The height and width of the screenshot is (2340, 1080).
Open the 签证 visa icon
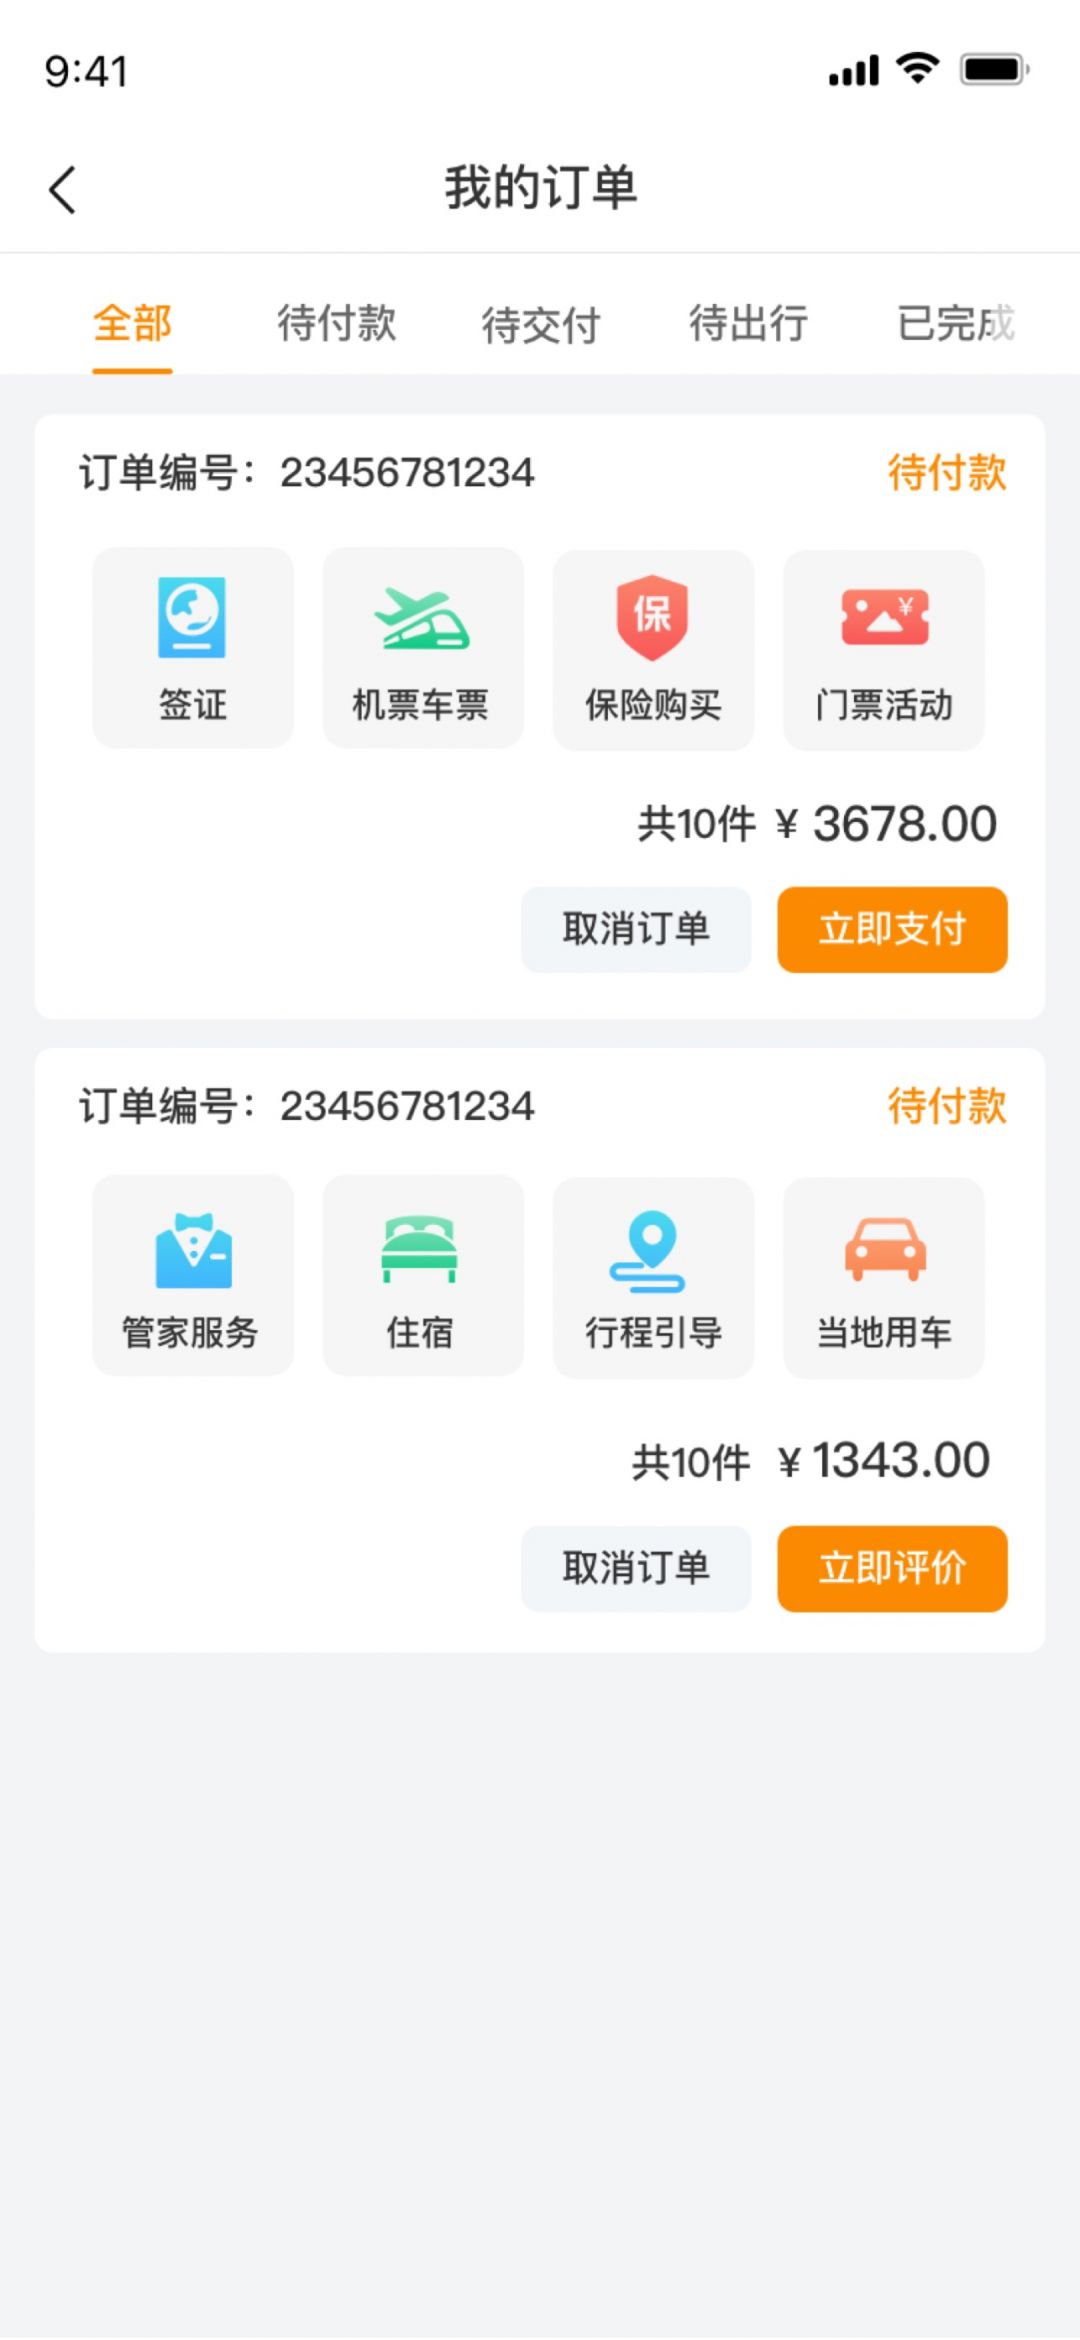(192, 616)
